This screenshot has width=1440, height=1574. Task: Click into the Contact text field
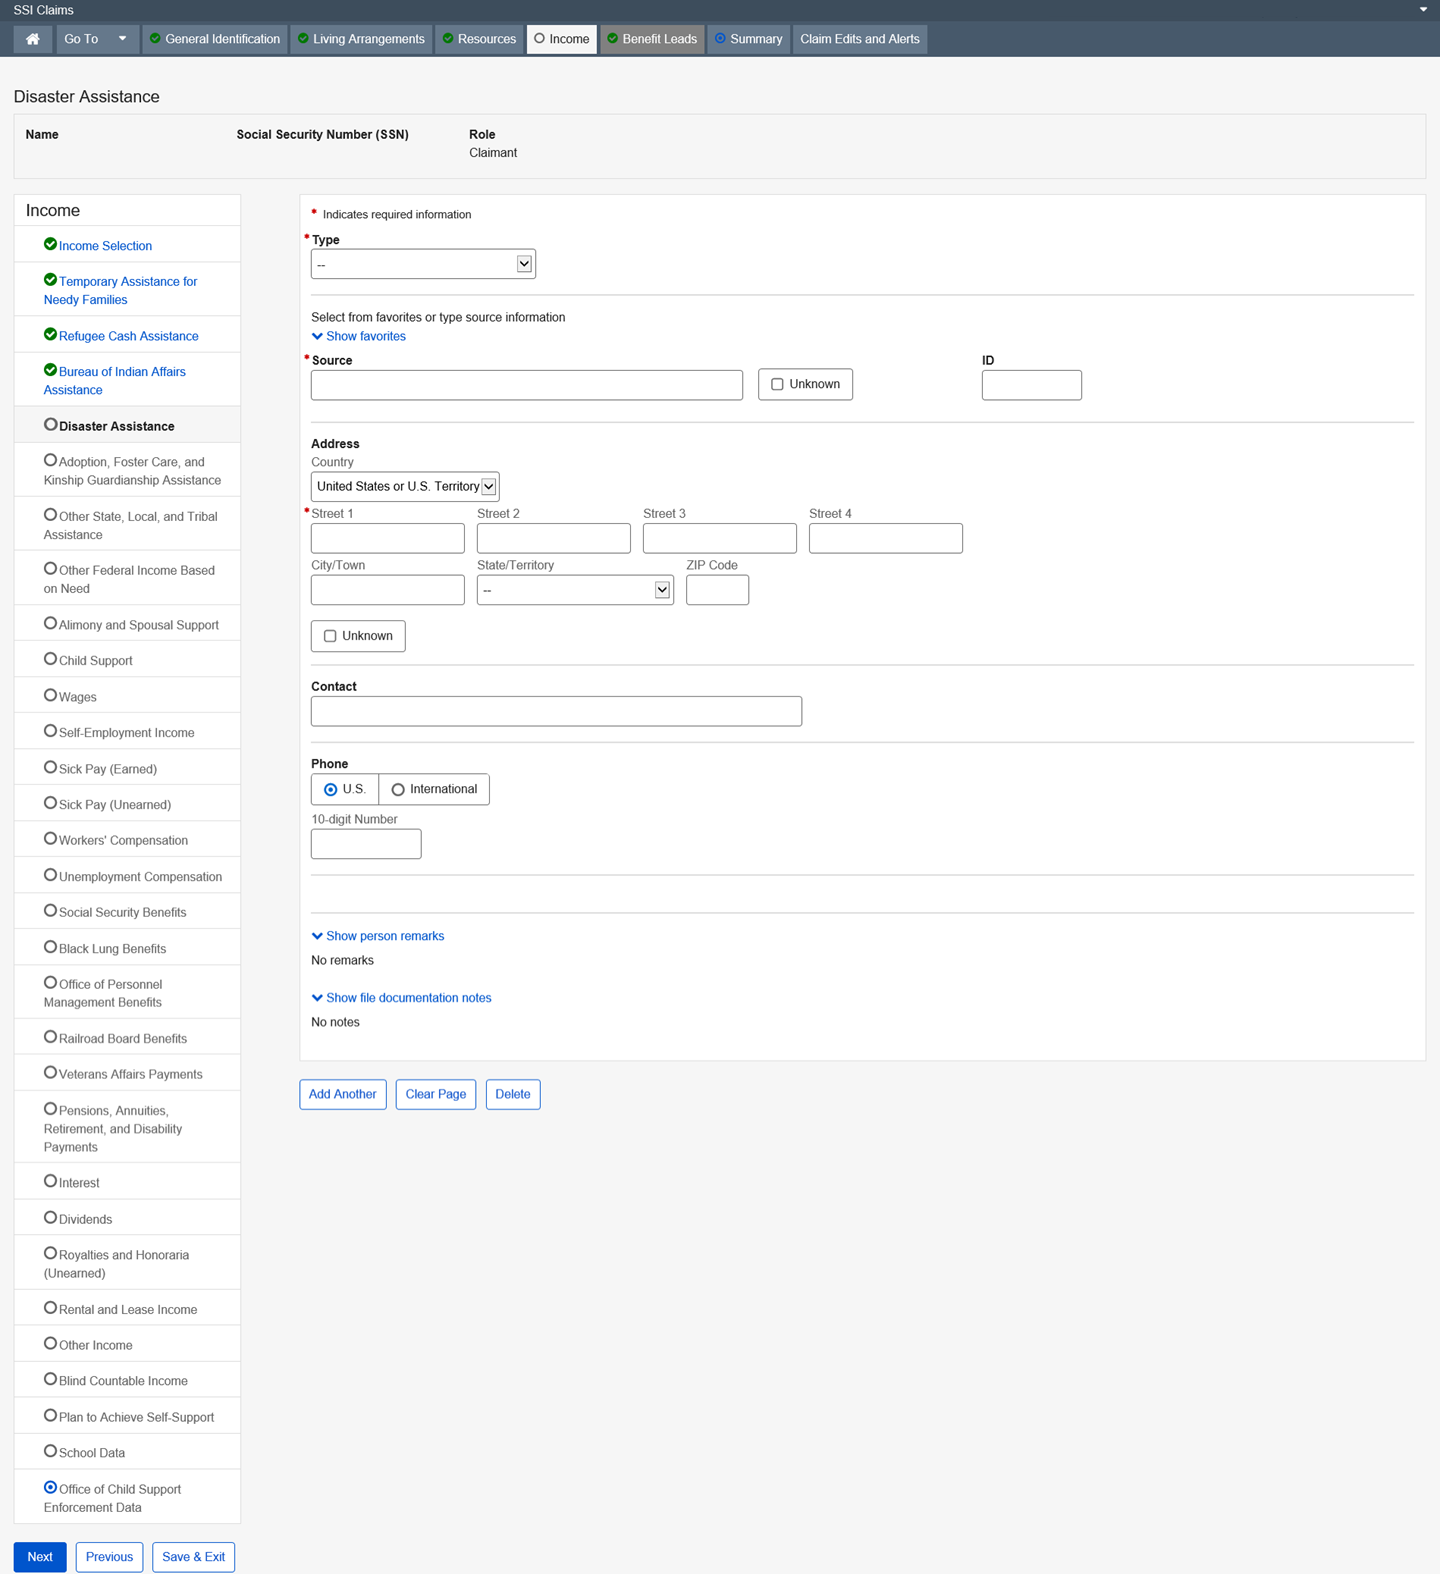[x=556, y=711]
